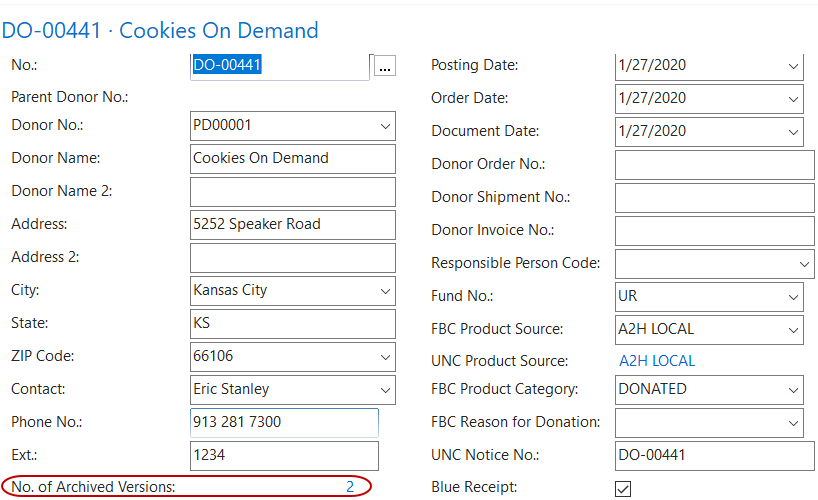Open the A2H LOCAL UNC Product Source link
This screenshot has height=500, width=818.
[x=657, y=361]
